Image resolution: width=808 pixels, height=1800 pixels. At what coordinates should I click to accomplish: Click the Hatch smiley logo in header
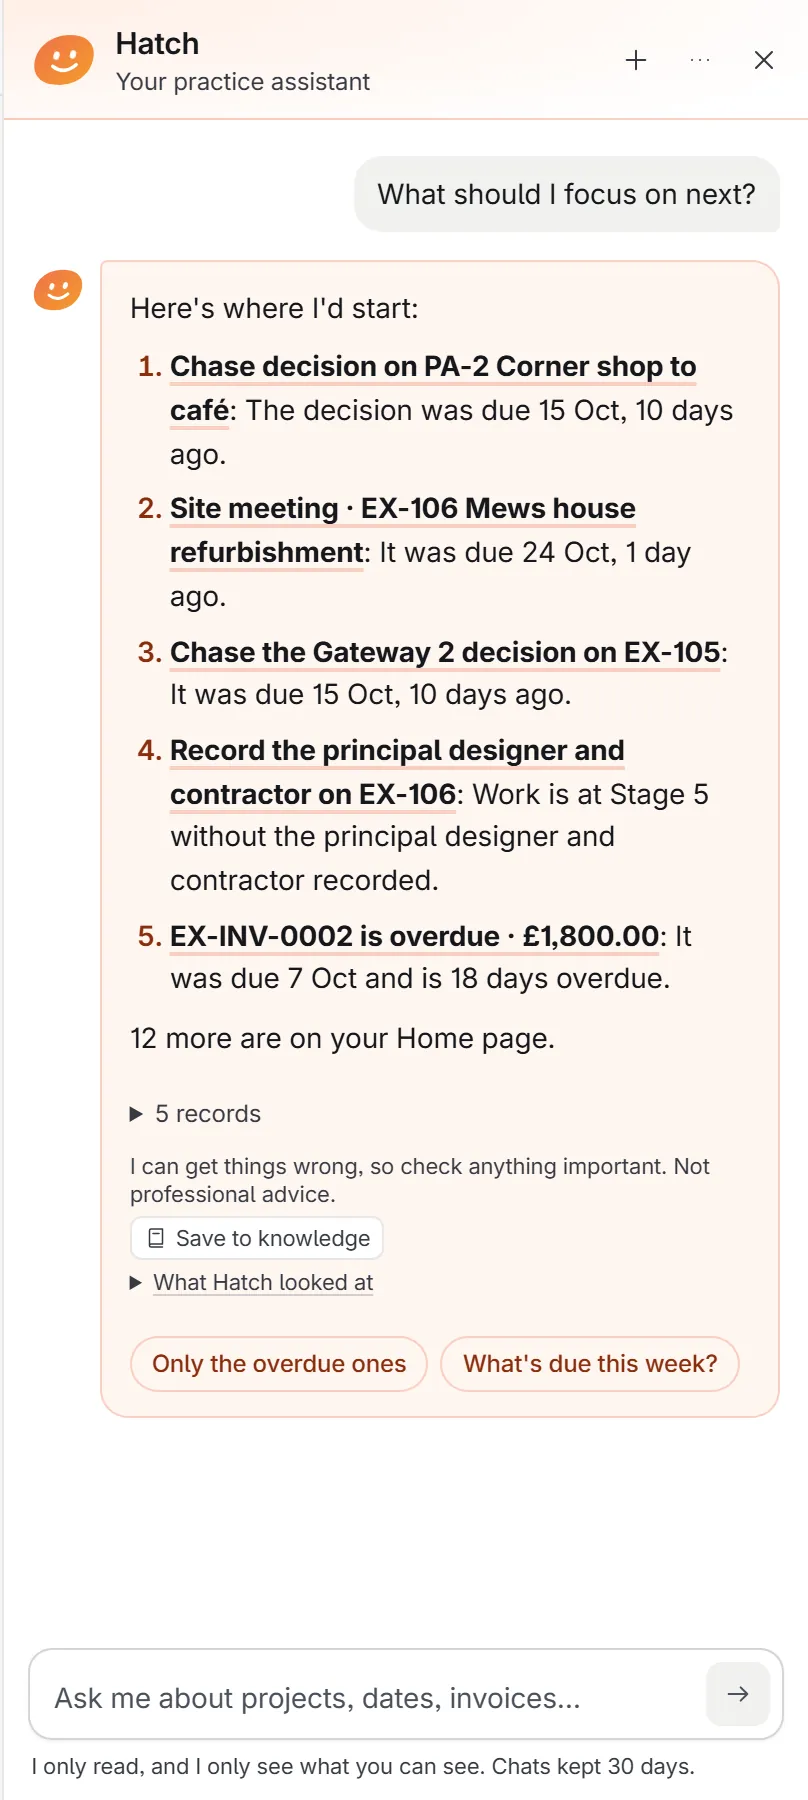[x=64, y=61]
